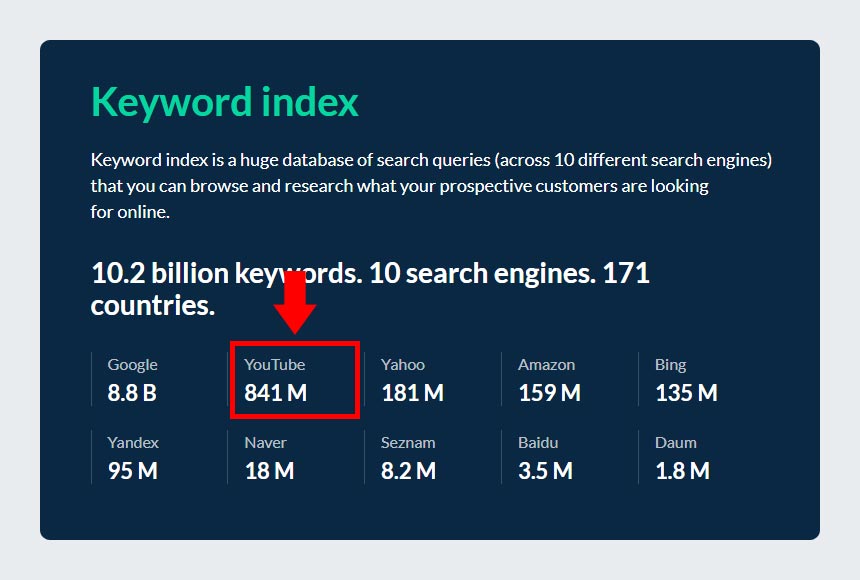Viewport: 860px width, 580px height.
Task: Click the 841 M YouTube value
Action: coord(275,393)
